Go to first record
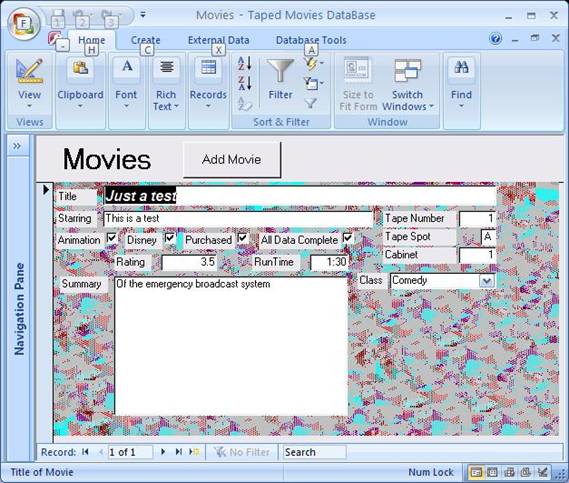 pyautogui.click(x=85, y=452)
